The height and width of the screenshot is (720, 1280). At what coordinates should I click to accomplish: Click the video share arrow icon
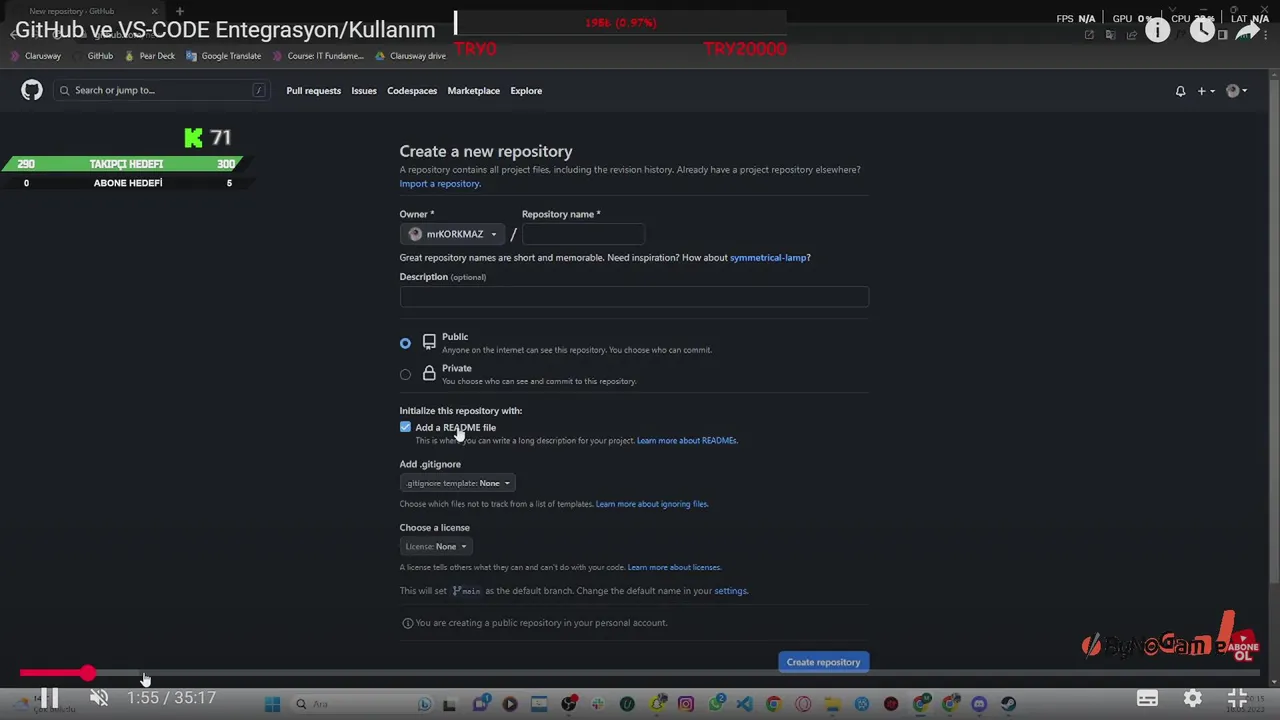coord(1247,30)
